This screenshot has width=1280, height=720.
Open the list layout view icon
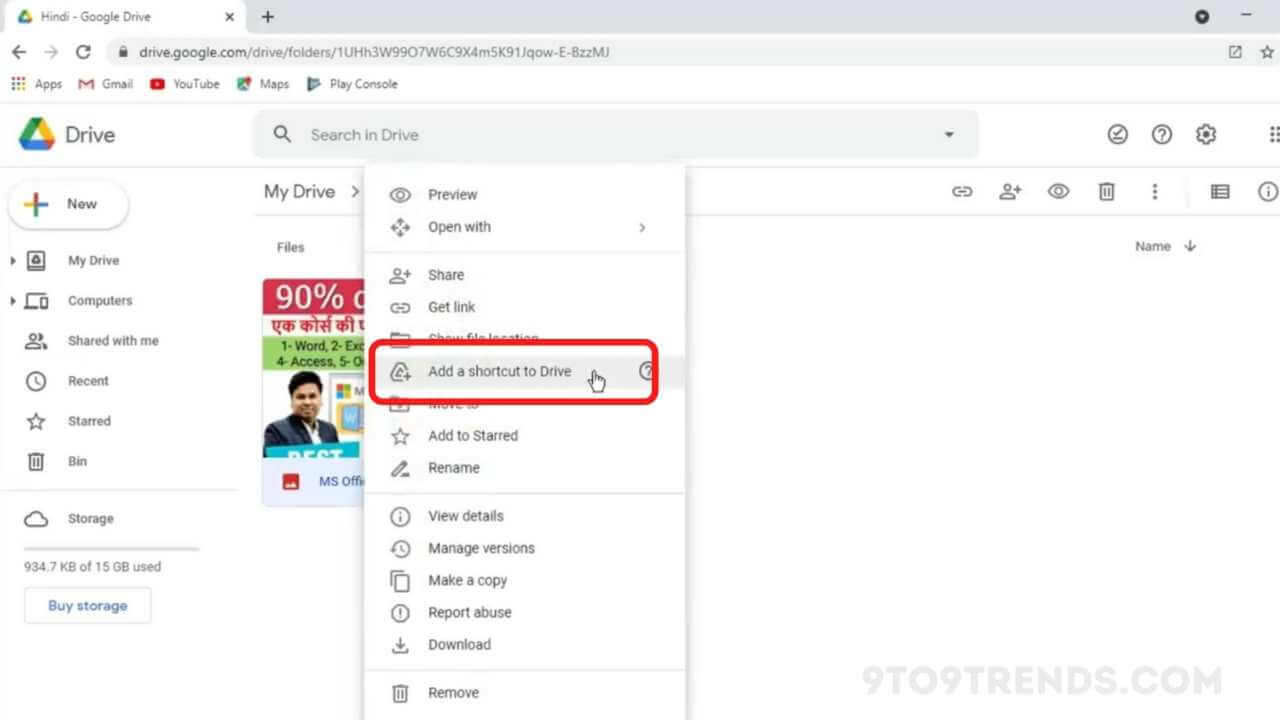1220,191
